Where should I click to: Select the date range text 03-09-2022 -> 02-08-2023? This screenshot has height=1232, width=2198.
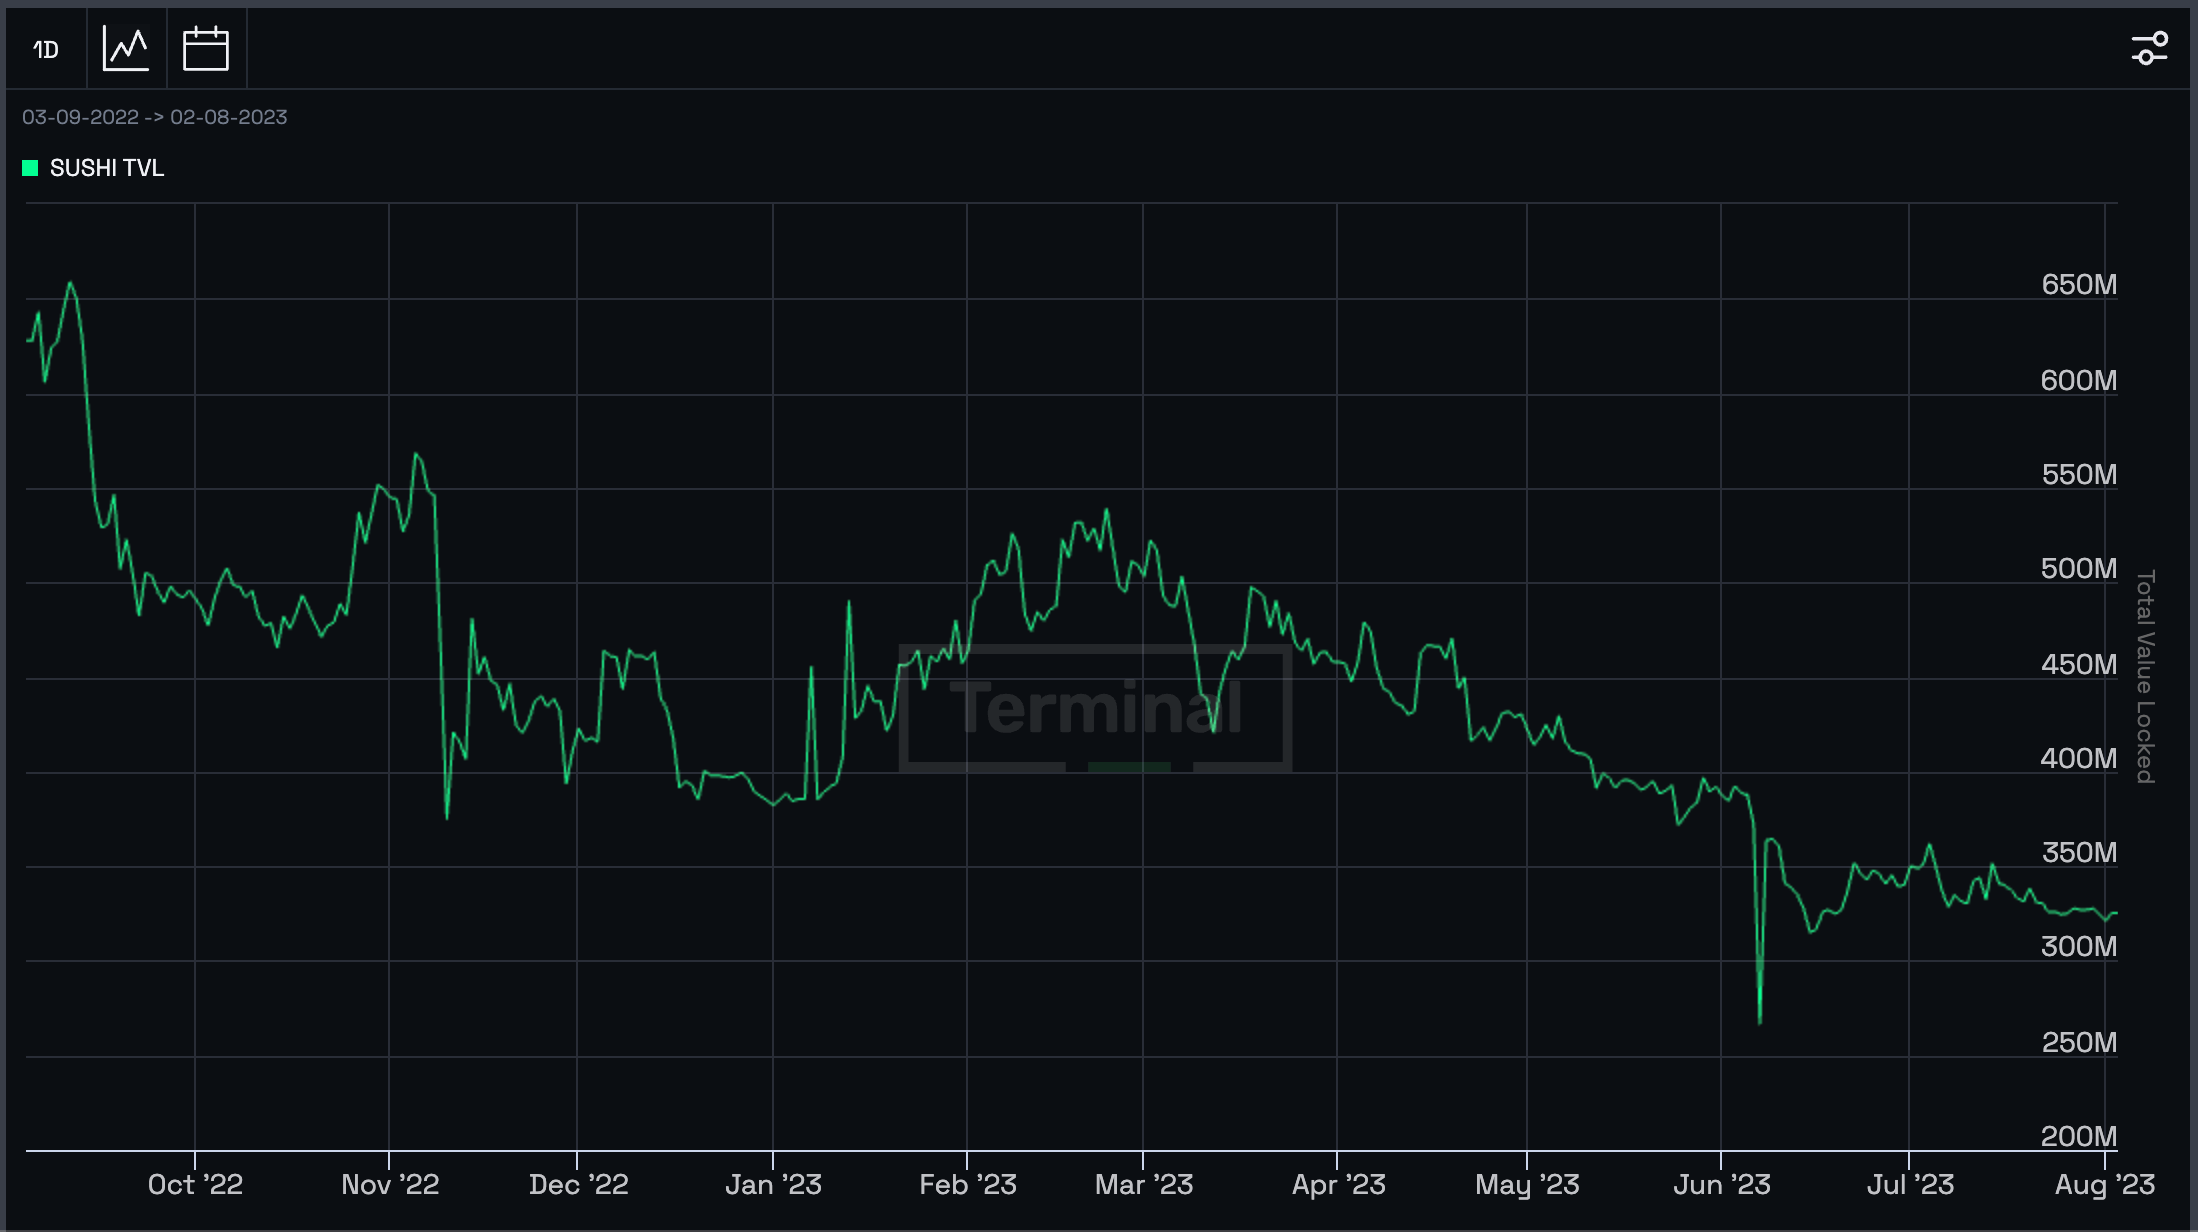tap(155, 117)
